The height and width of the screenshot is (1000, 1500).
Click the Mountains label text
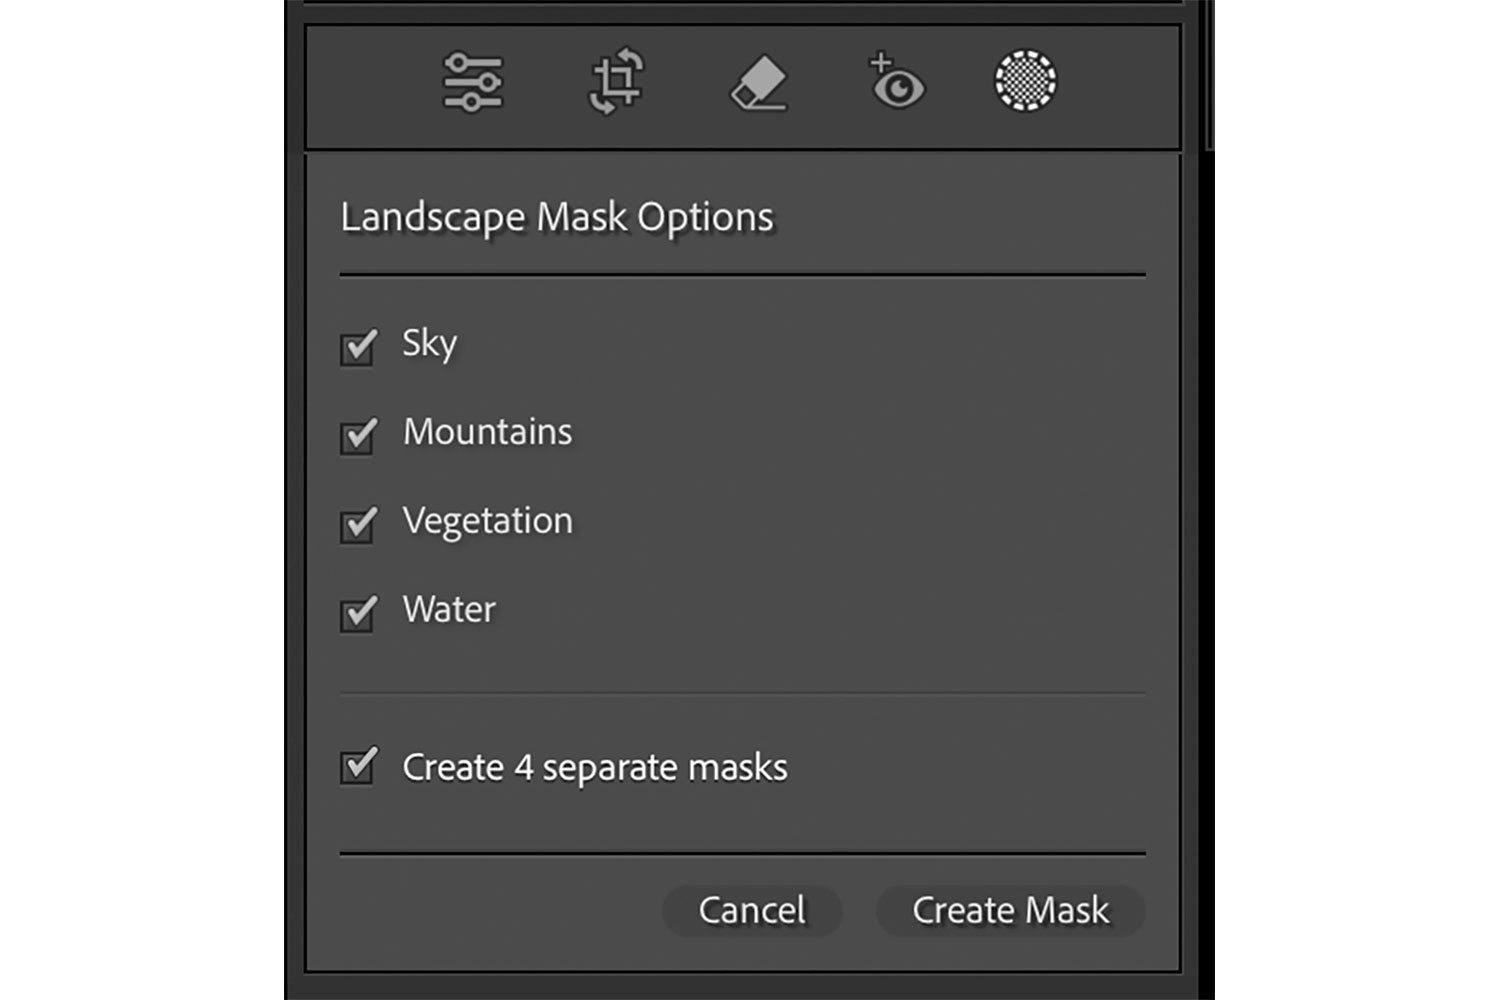[x=487, y=433]
